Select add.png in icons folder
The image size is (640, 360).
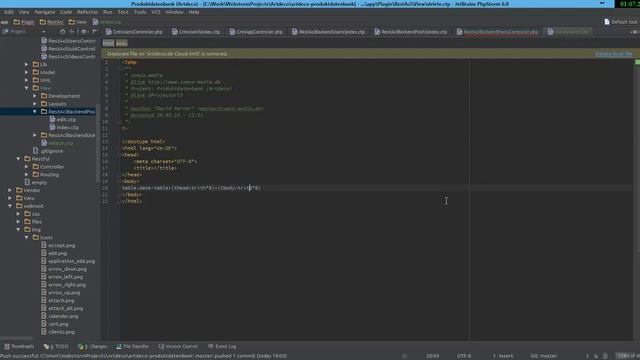53,253
